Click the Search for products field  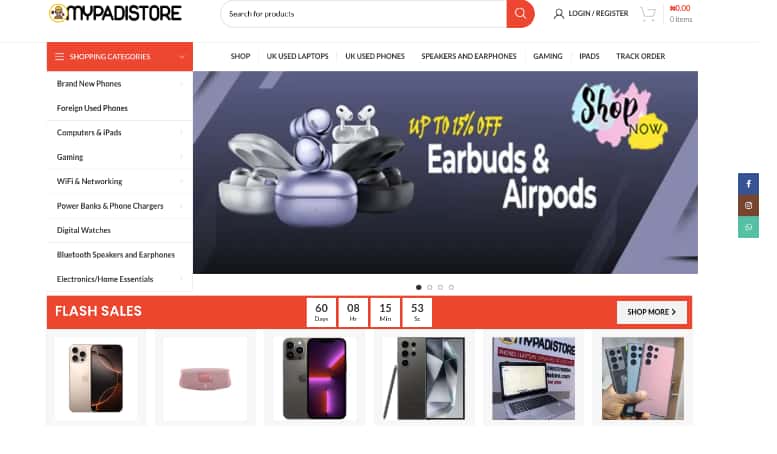[x=364, y=14]
